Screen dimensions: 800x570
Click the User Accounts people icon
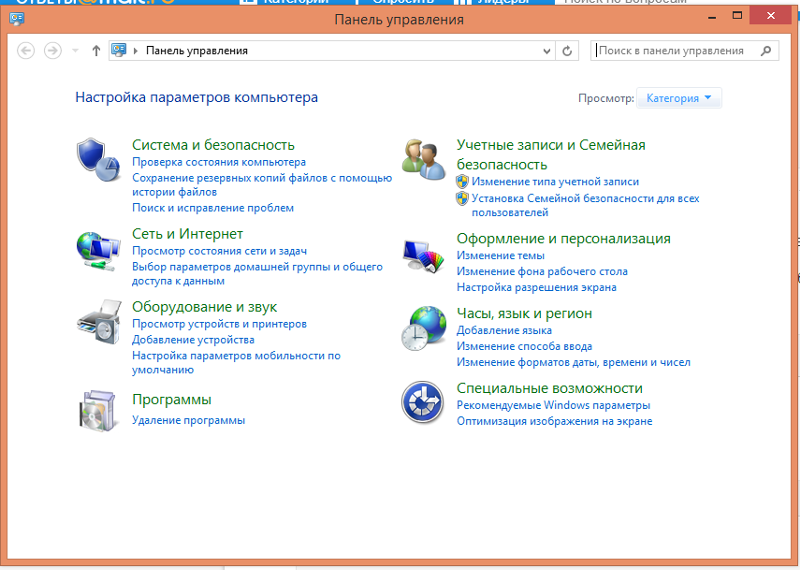point(423,158)
